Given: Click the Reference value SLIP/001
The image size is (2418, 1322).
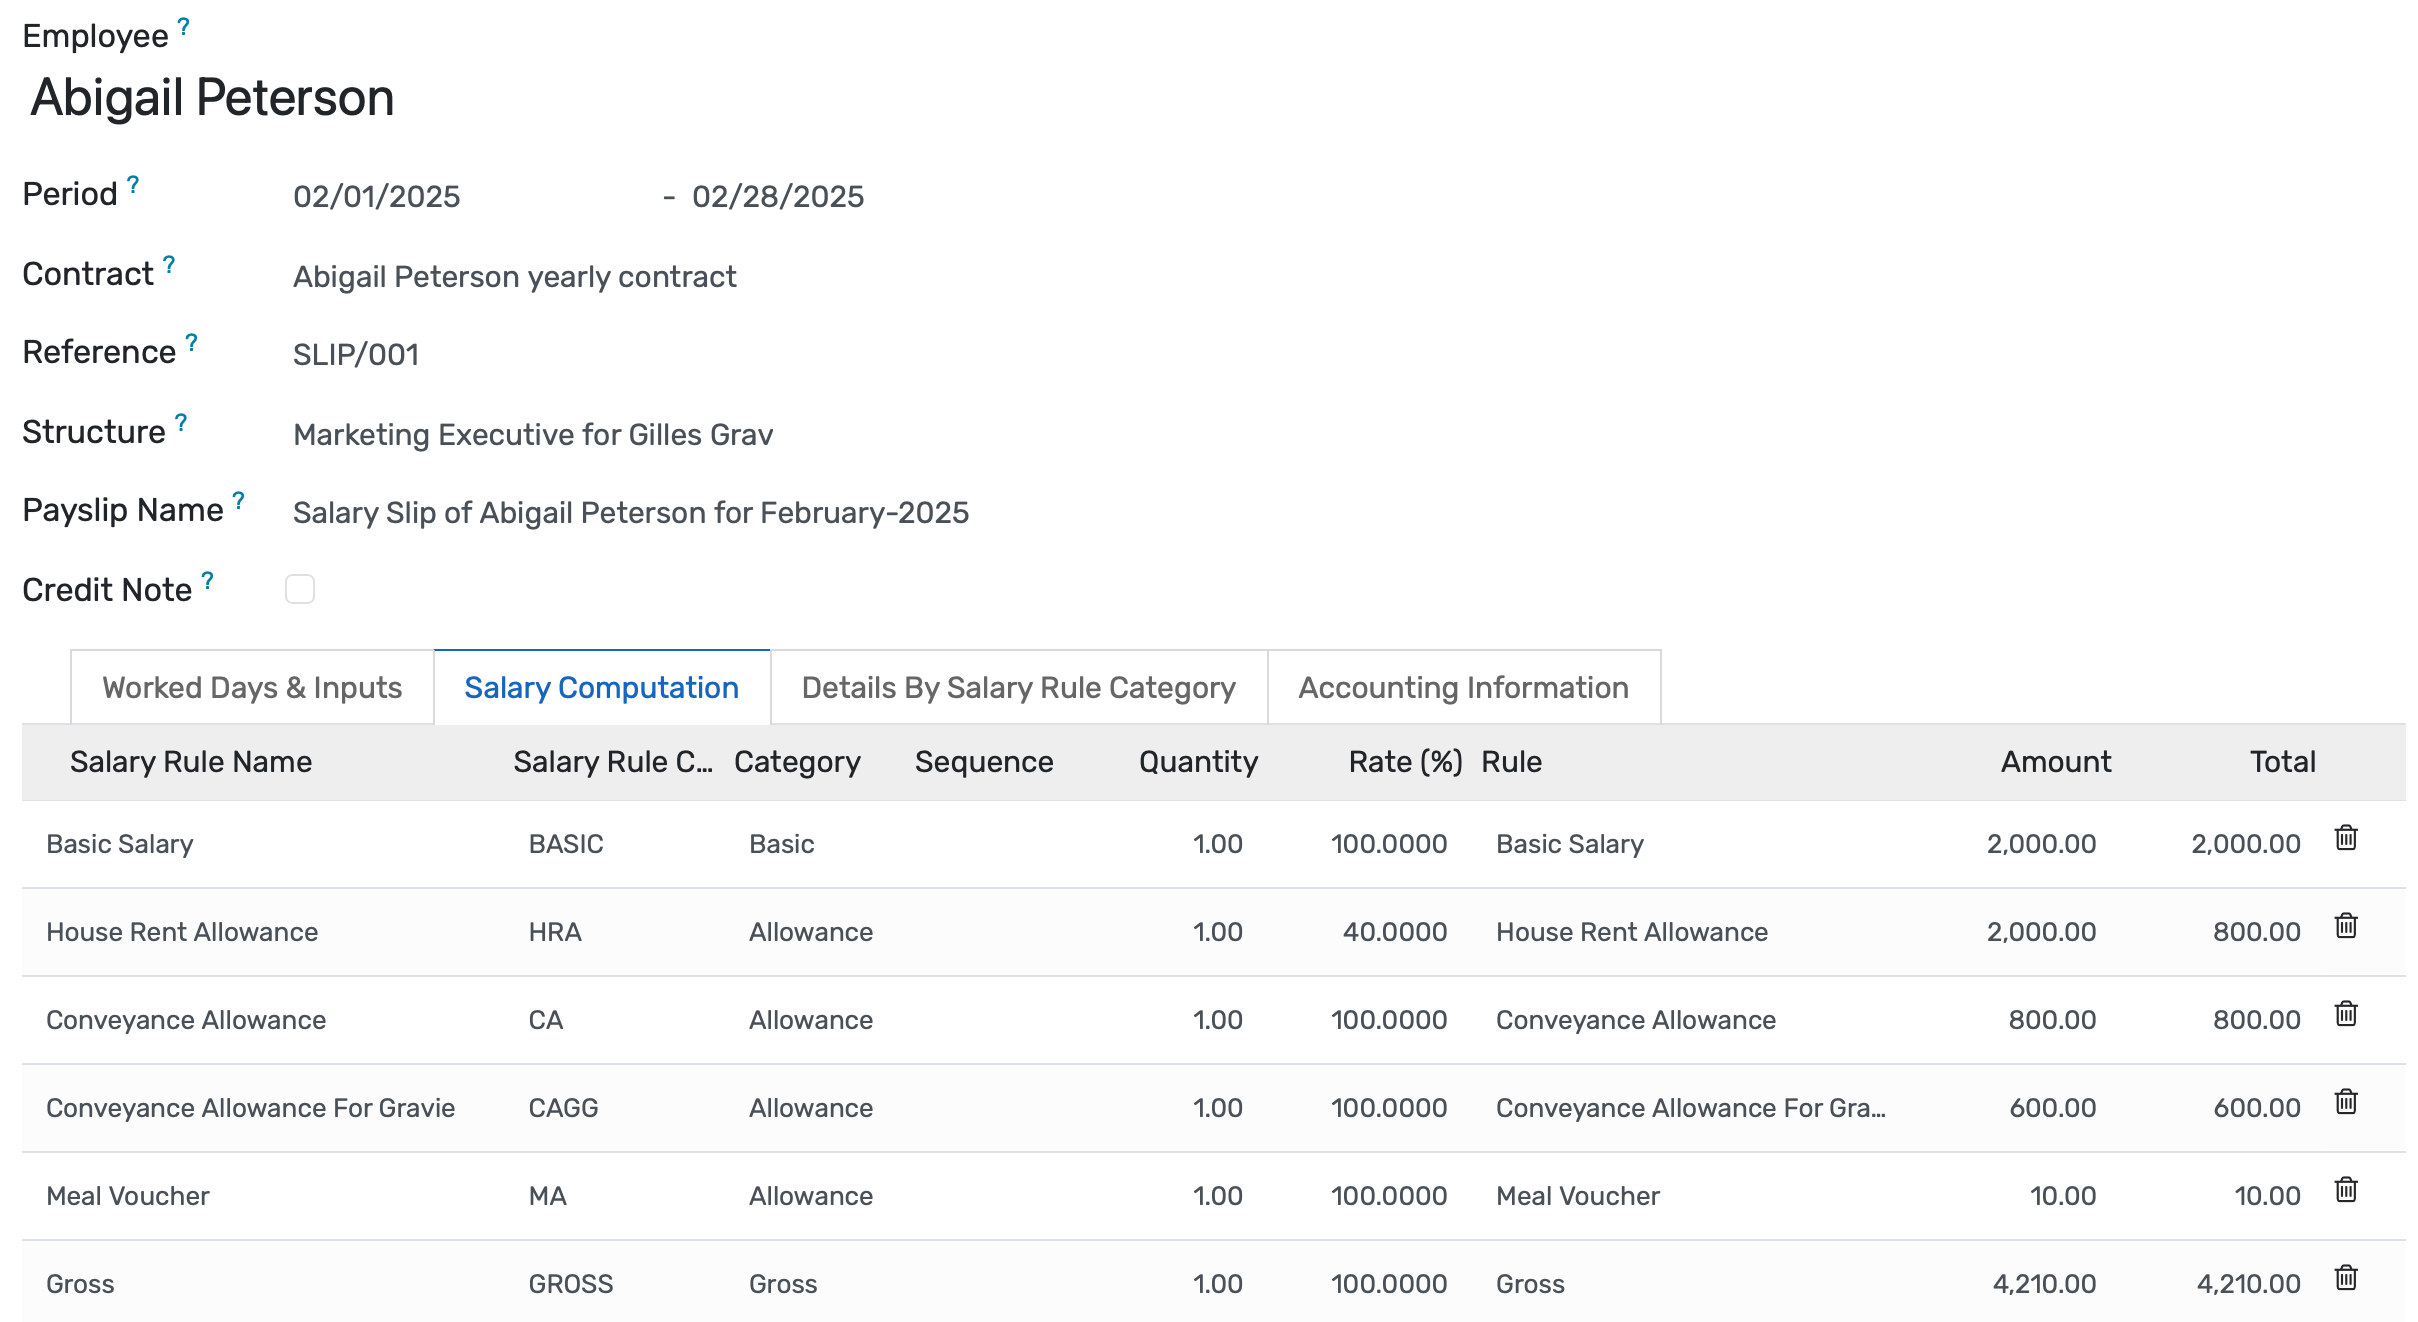Looking at the screenshot, I should coord(356,354).
